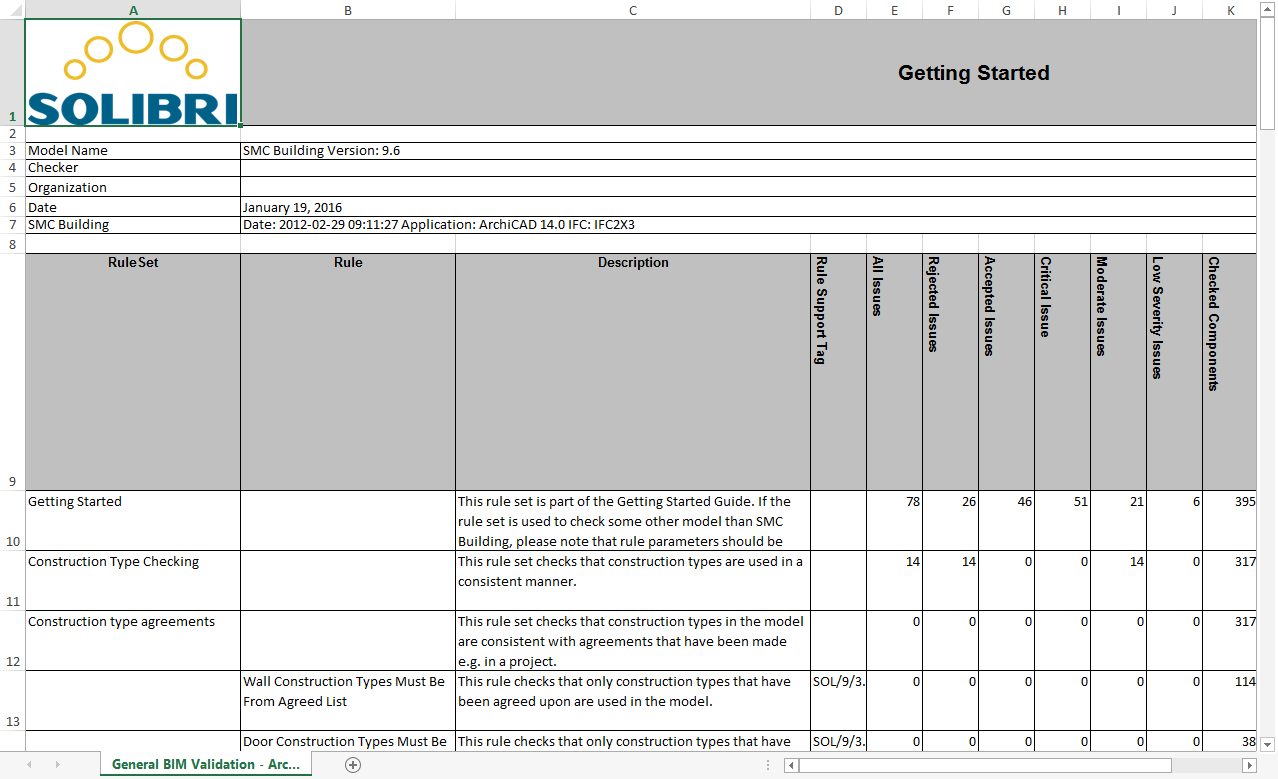Image resolution: width=1278 pixels, height=779 pixels.
Task: Click the horizontal scrollbar right arrow
Action: point(1248,765)
